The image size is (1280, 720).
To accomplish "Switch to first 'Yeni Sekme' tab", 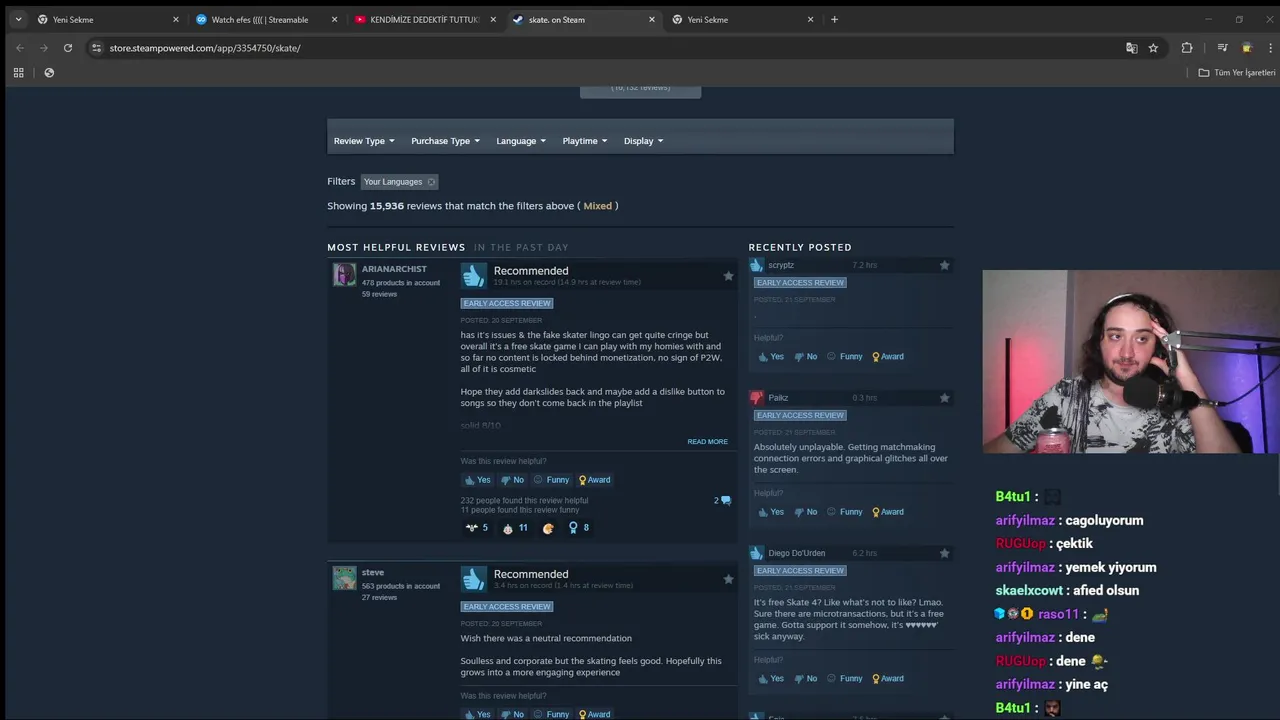I will point(100,19).
